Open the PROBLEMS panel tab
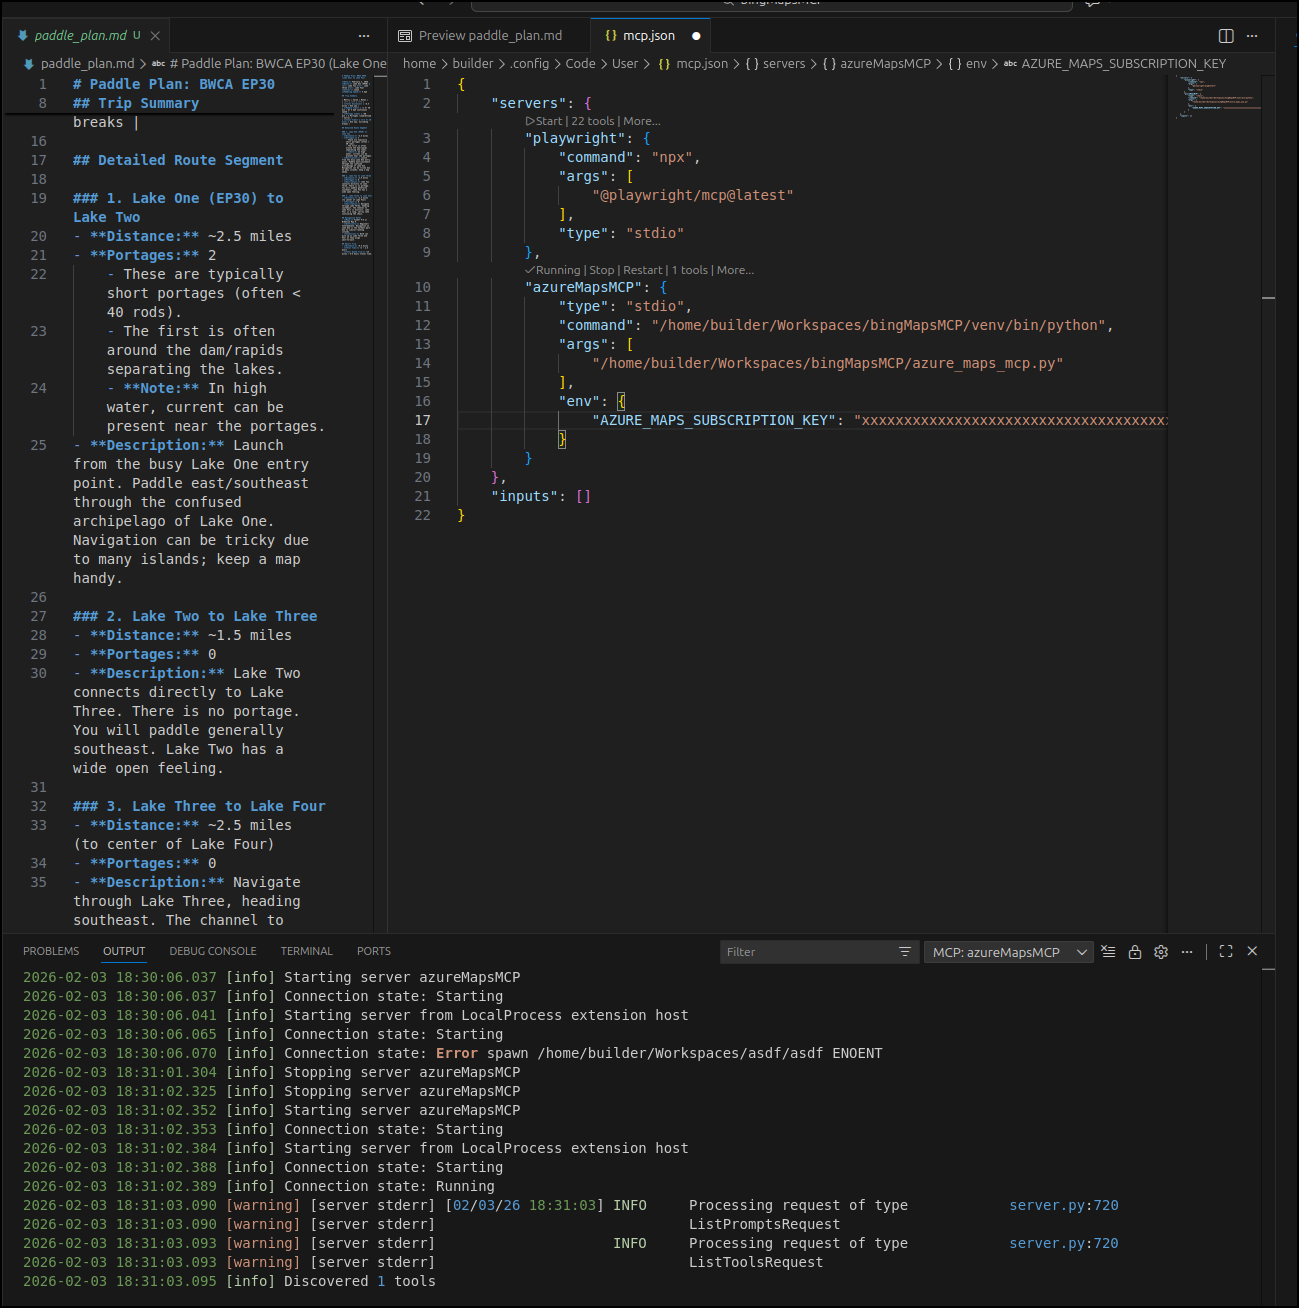1299x1308 pixels. pos(51,951)
